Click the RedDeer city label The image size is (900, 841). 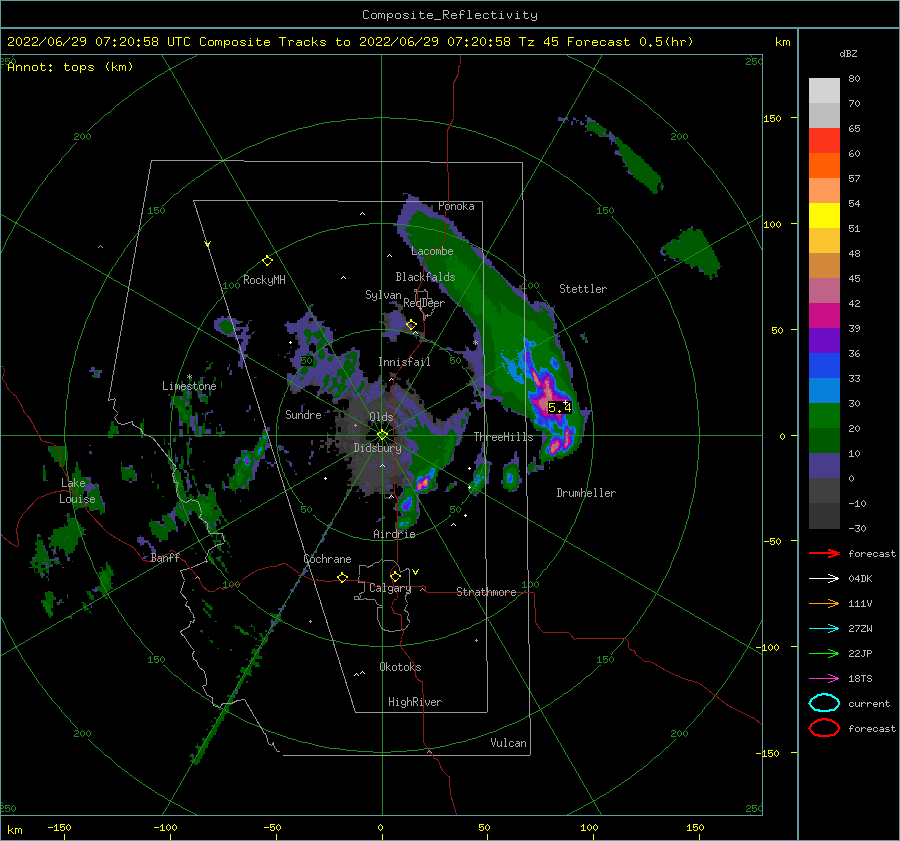pyautogui.click(x=424, y=303)
